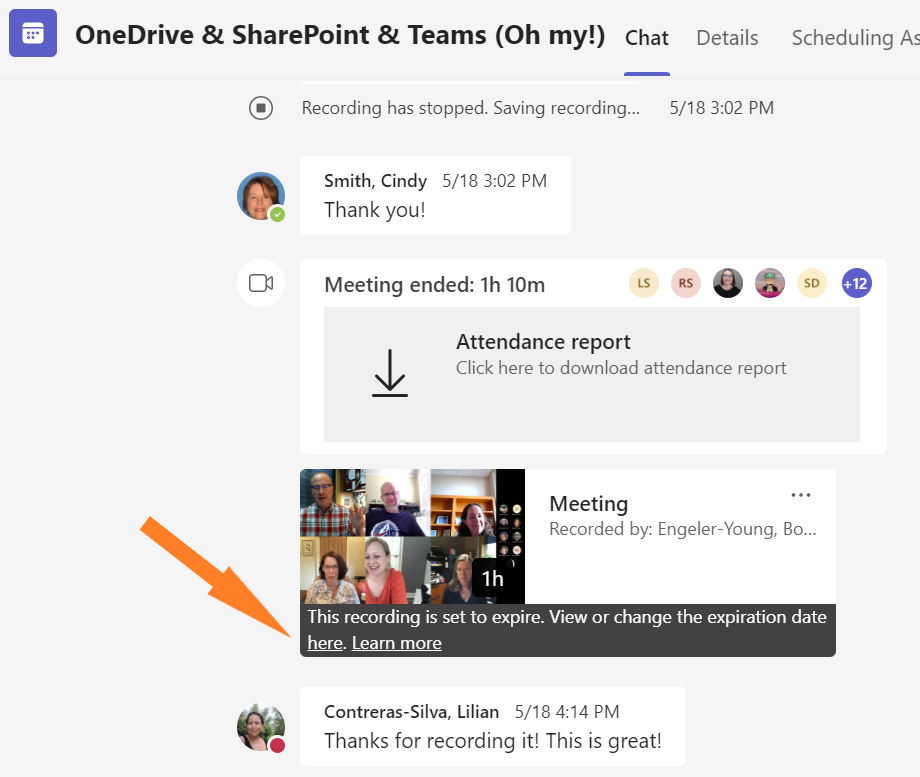Click the meeting calendar icon beside the title
The height and width of the screenshot is (777, 920).
[x=33, y=33]
